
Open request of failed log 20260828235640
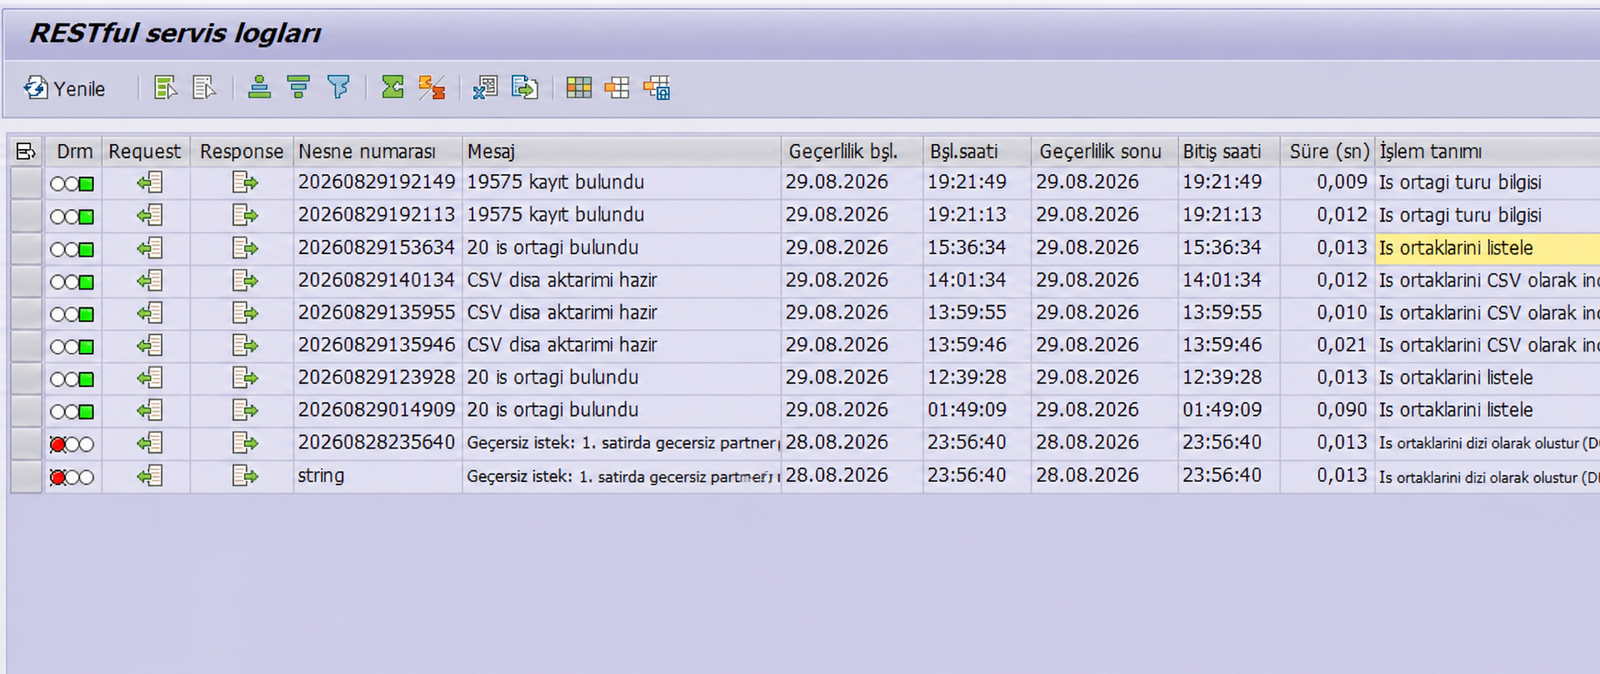[x=150, y=443]
